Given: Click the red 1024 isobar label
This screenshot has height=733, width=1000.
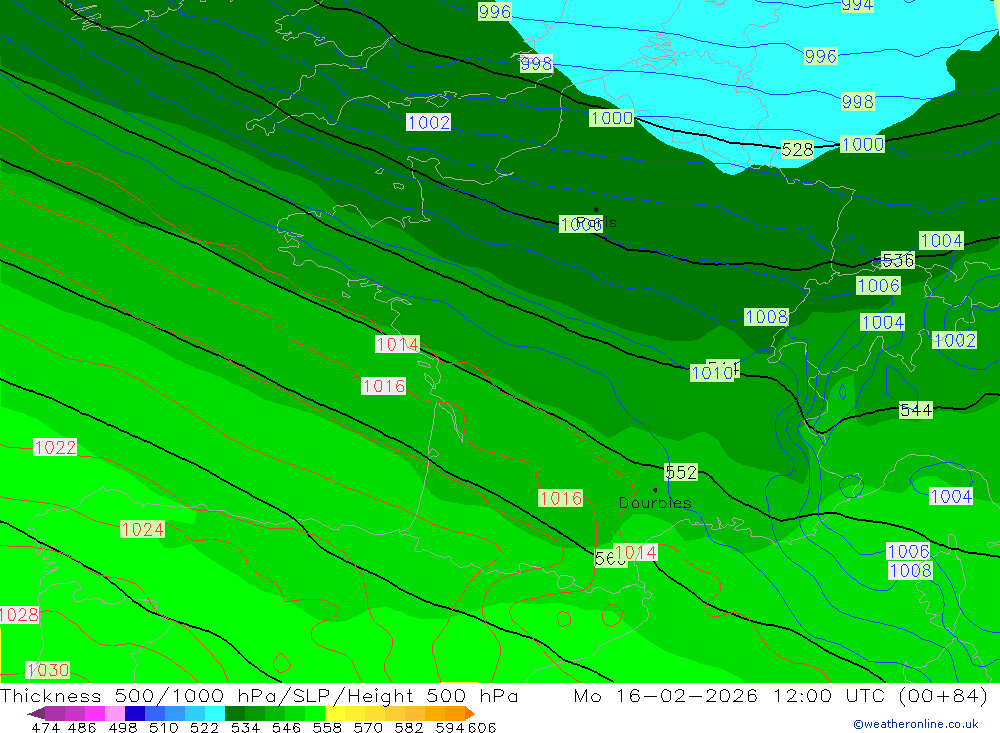Looking at the screenshot, I should point(142,529).
